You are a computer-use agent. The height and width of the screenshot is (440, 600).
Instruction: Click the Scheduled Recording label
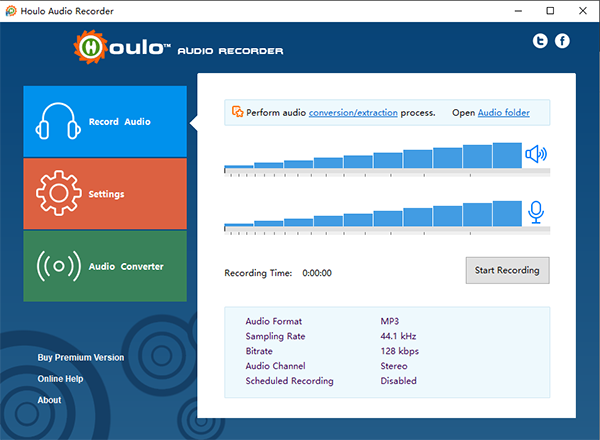(289, 381)
